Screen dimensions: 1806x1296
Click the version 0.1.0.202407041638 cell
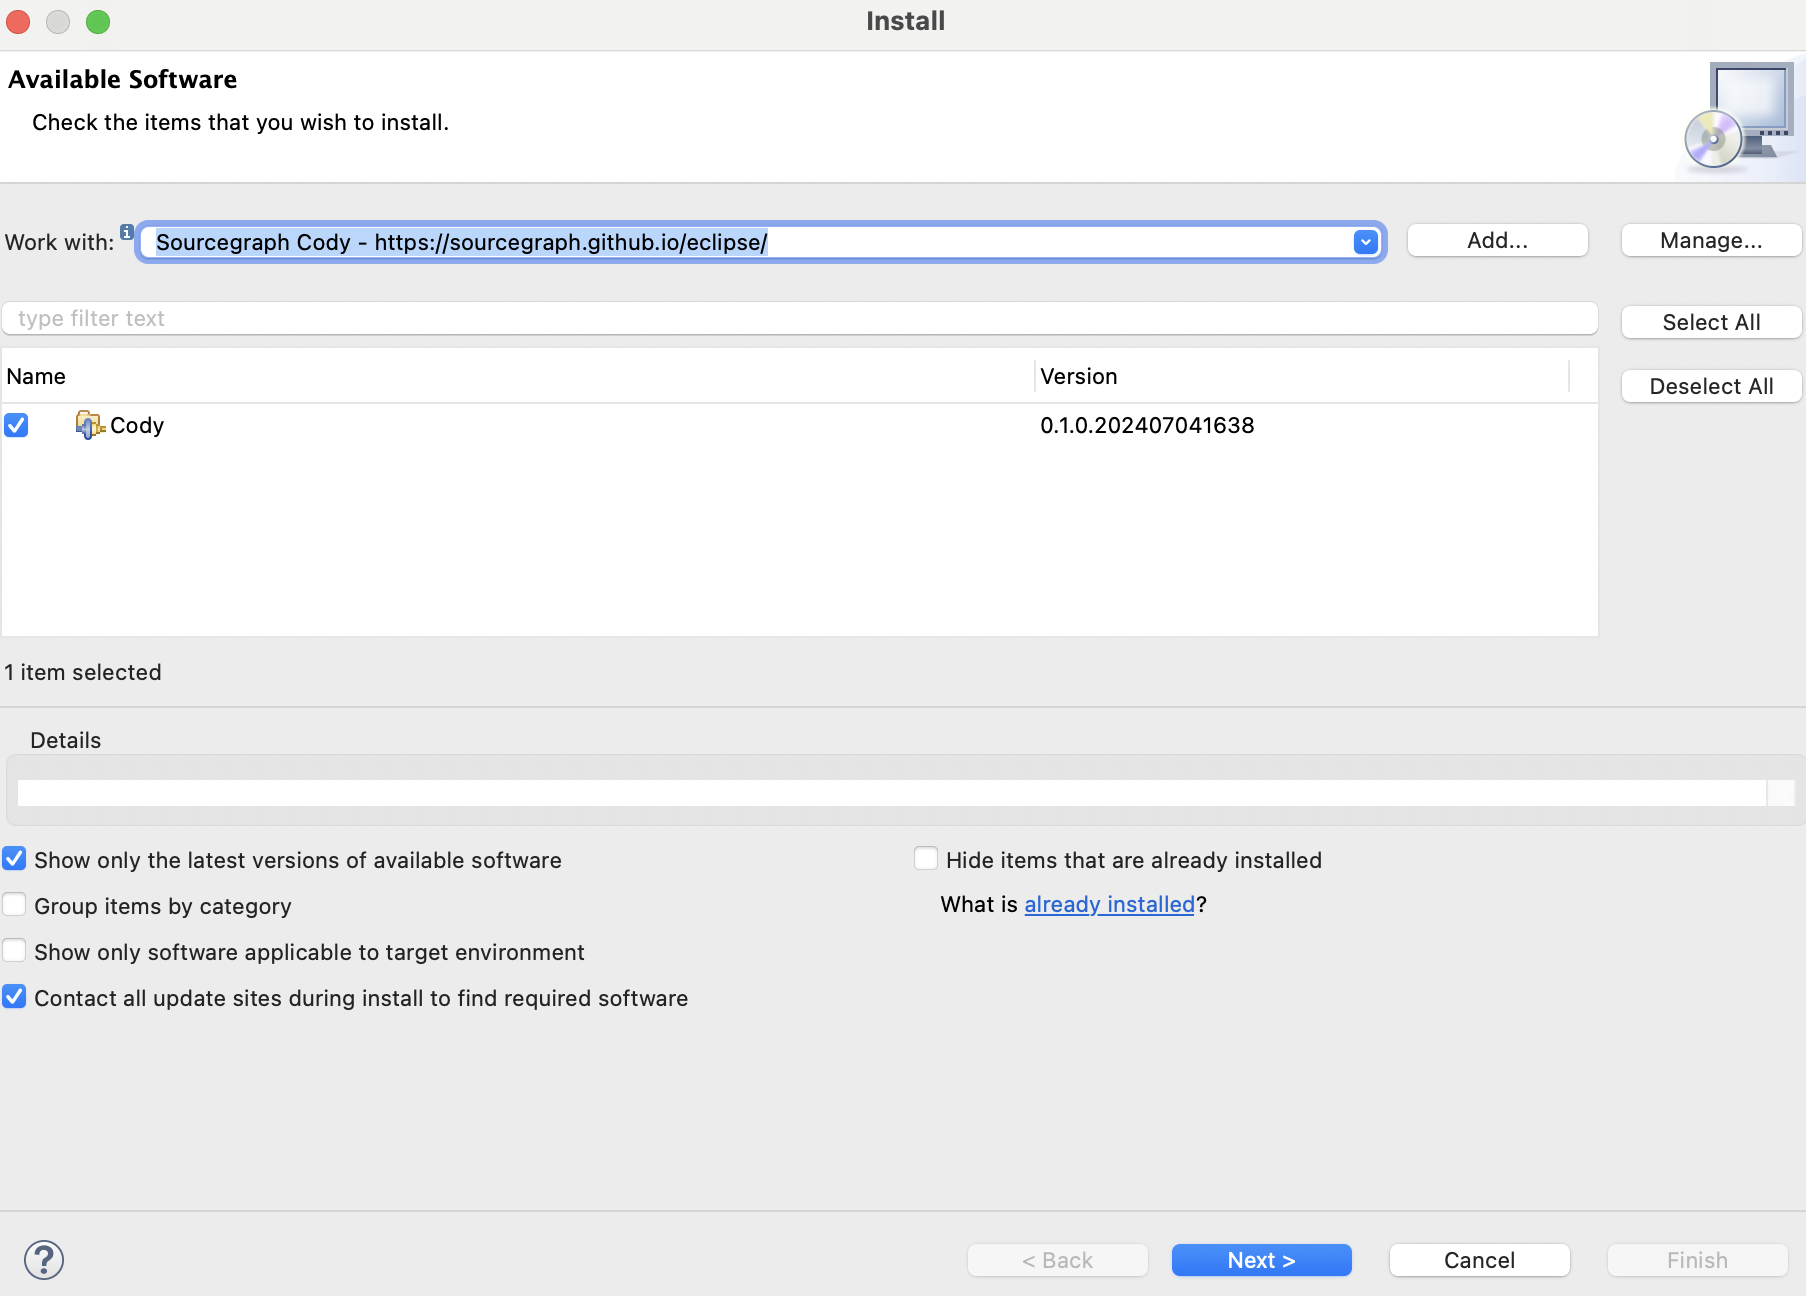1147,425
